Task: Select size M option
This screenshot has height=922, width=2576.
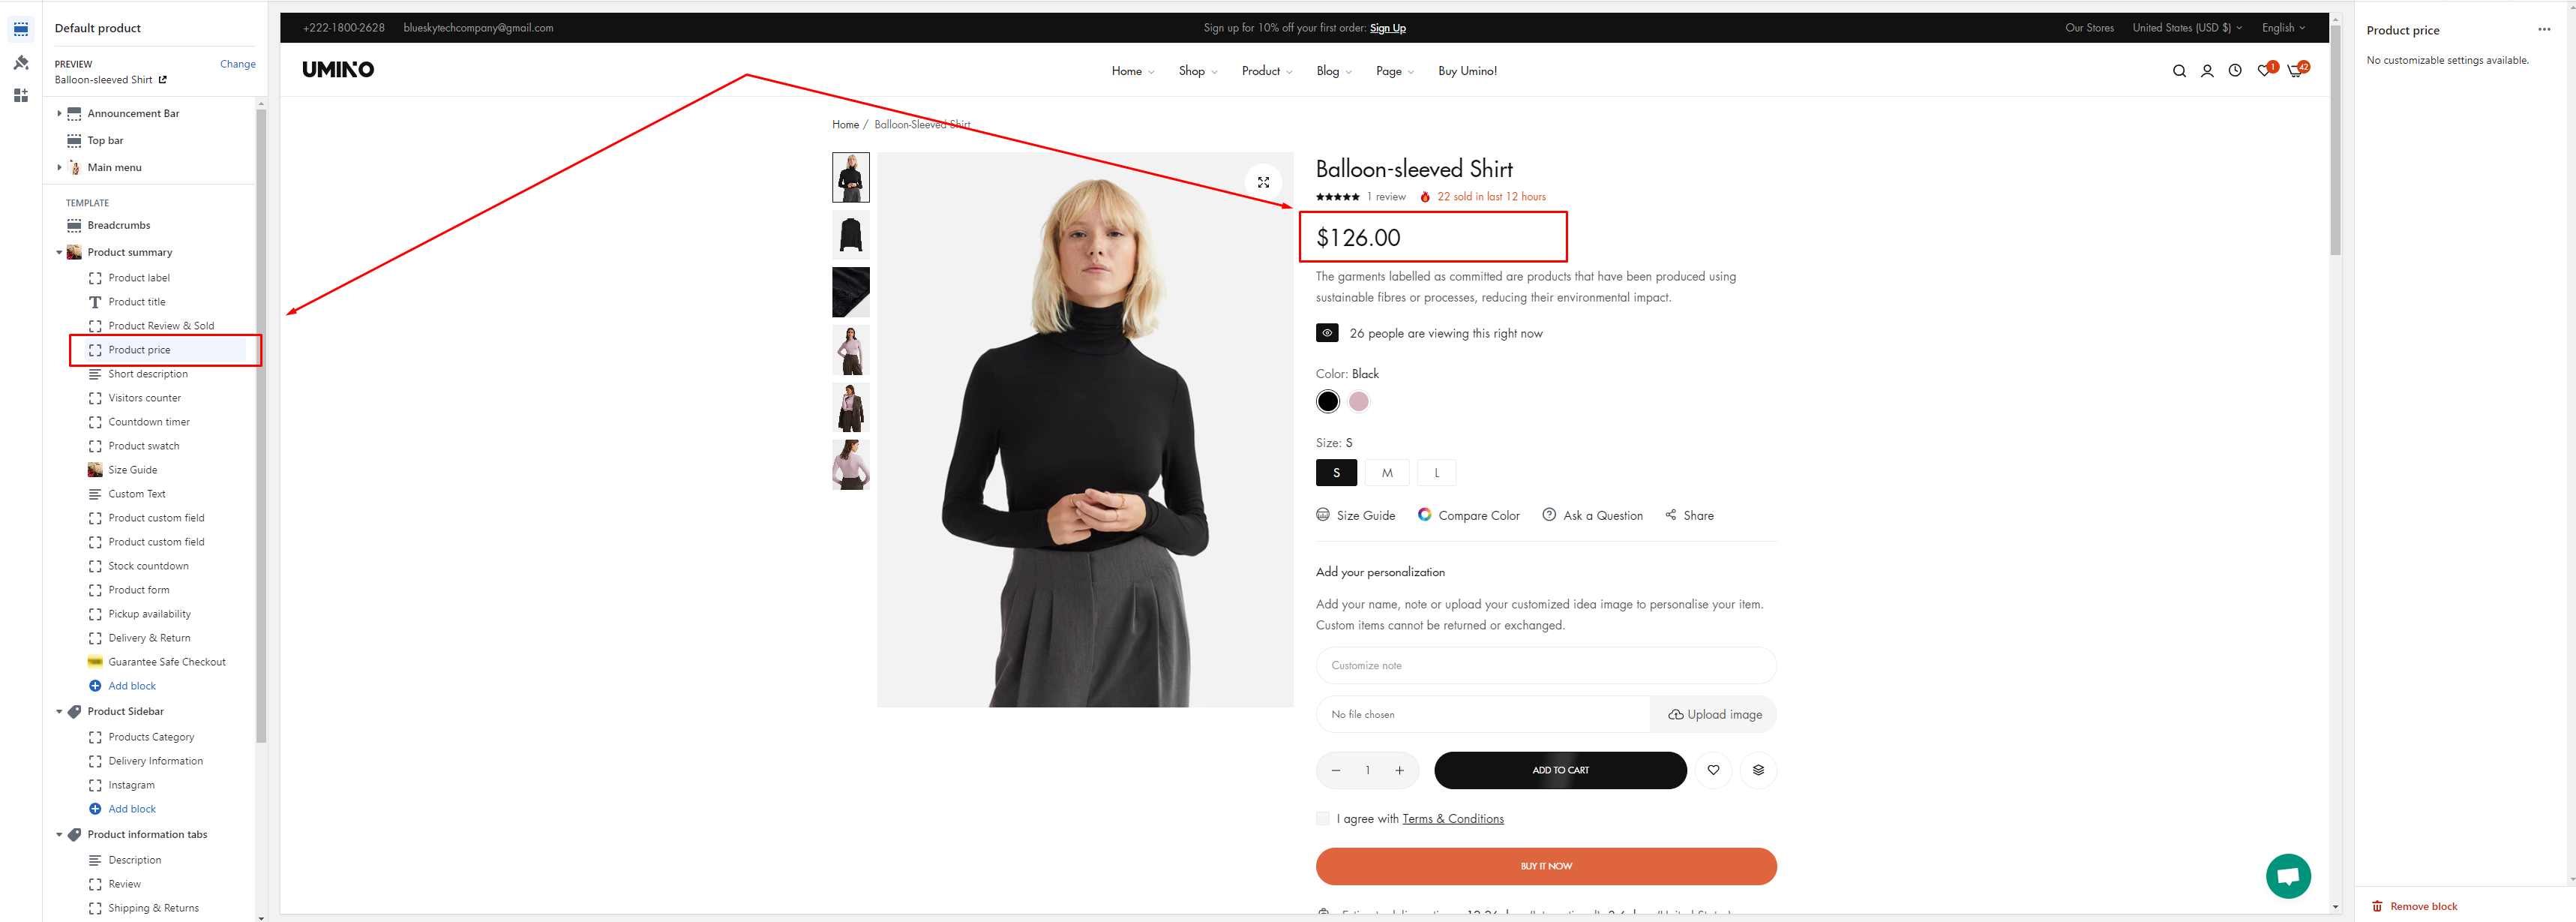Action: click(x=1386, y=473)
